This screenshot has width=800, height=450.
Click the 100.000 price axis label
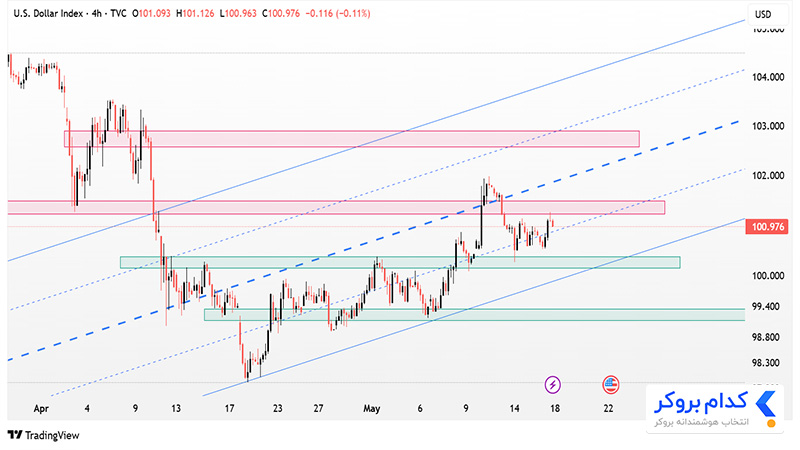768,276
